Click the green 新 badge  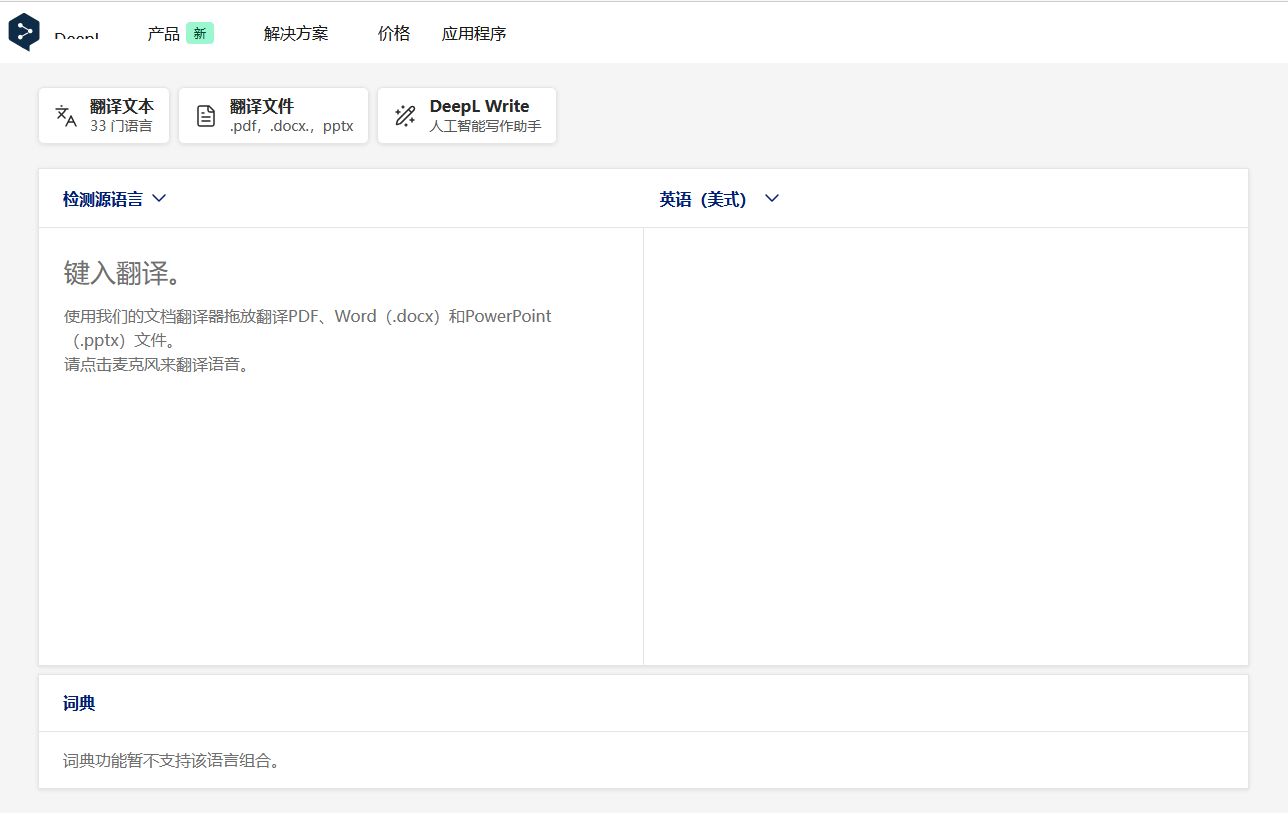(x=200, y=33)
